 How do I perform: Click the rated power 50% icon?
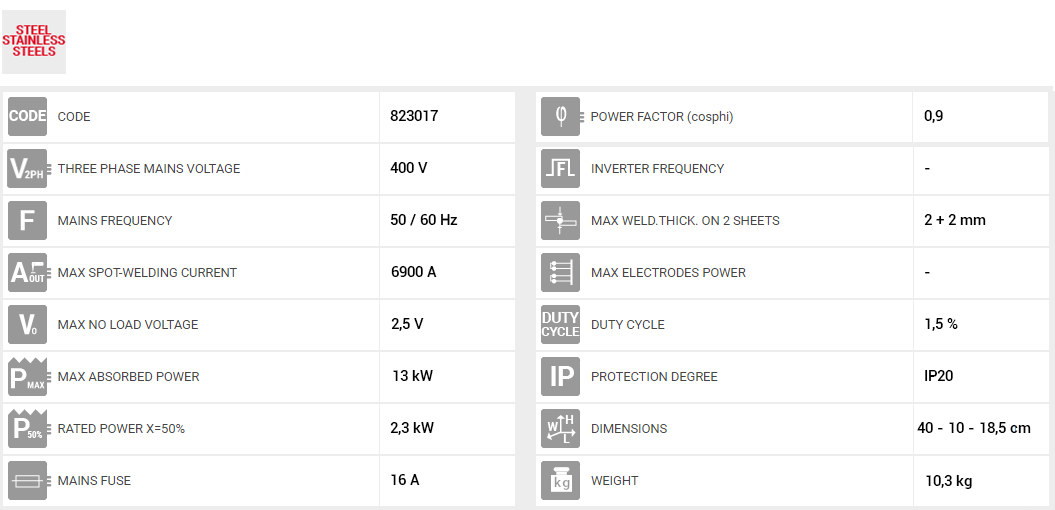point(27,428)
